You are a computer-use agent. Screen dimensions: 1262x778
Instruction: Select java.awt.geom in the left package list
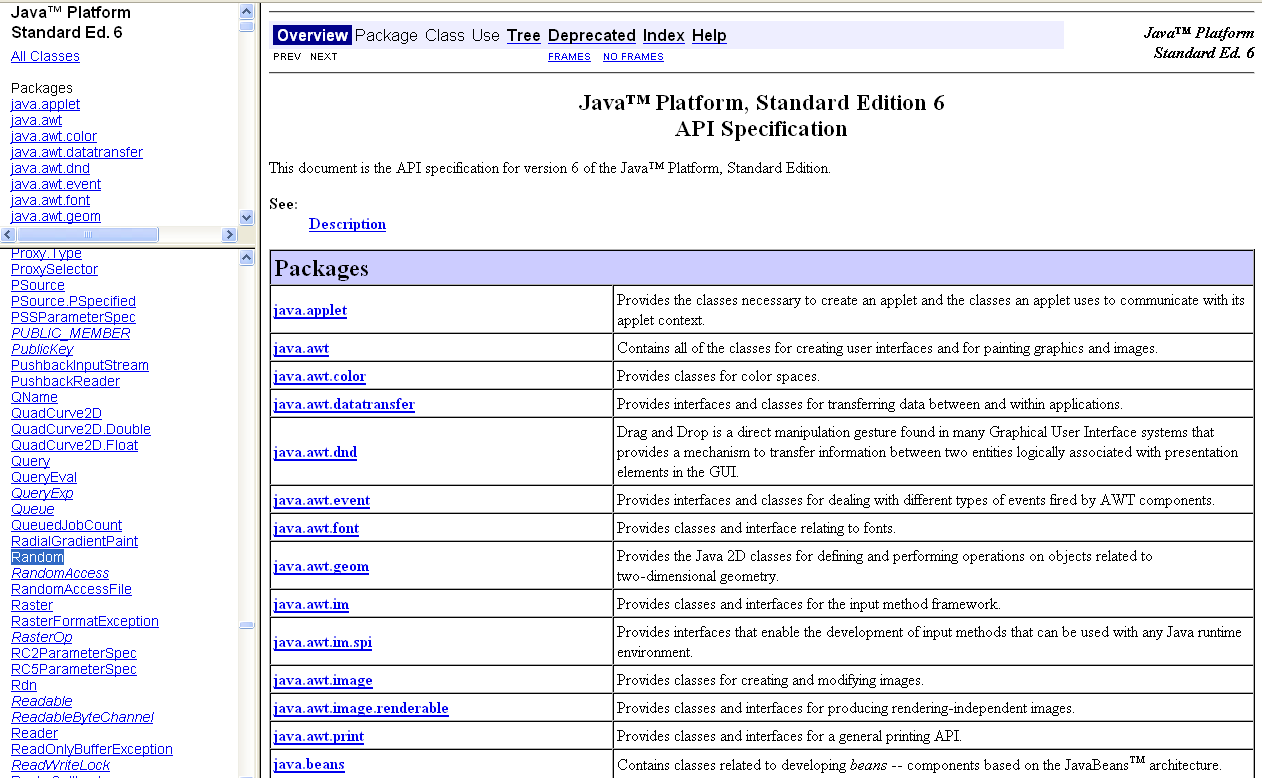pyautogui.click(x=56, y=216)
